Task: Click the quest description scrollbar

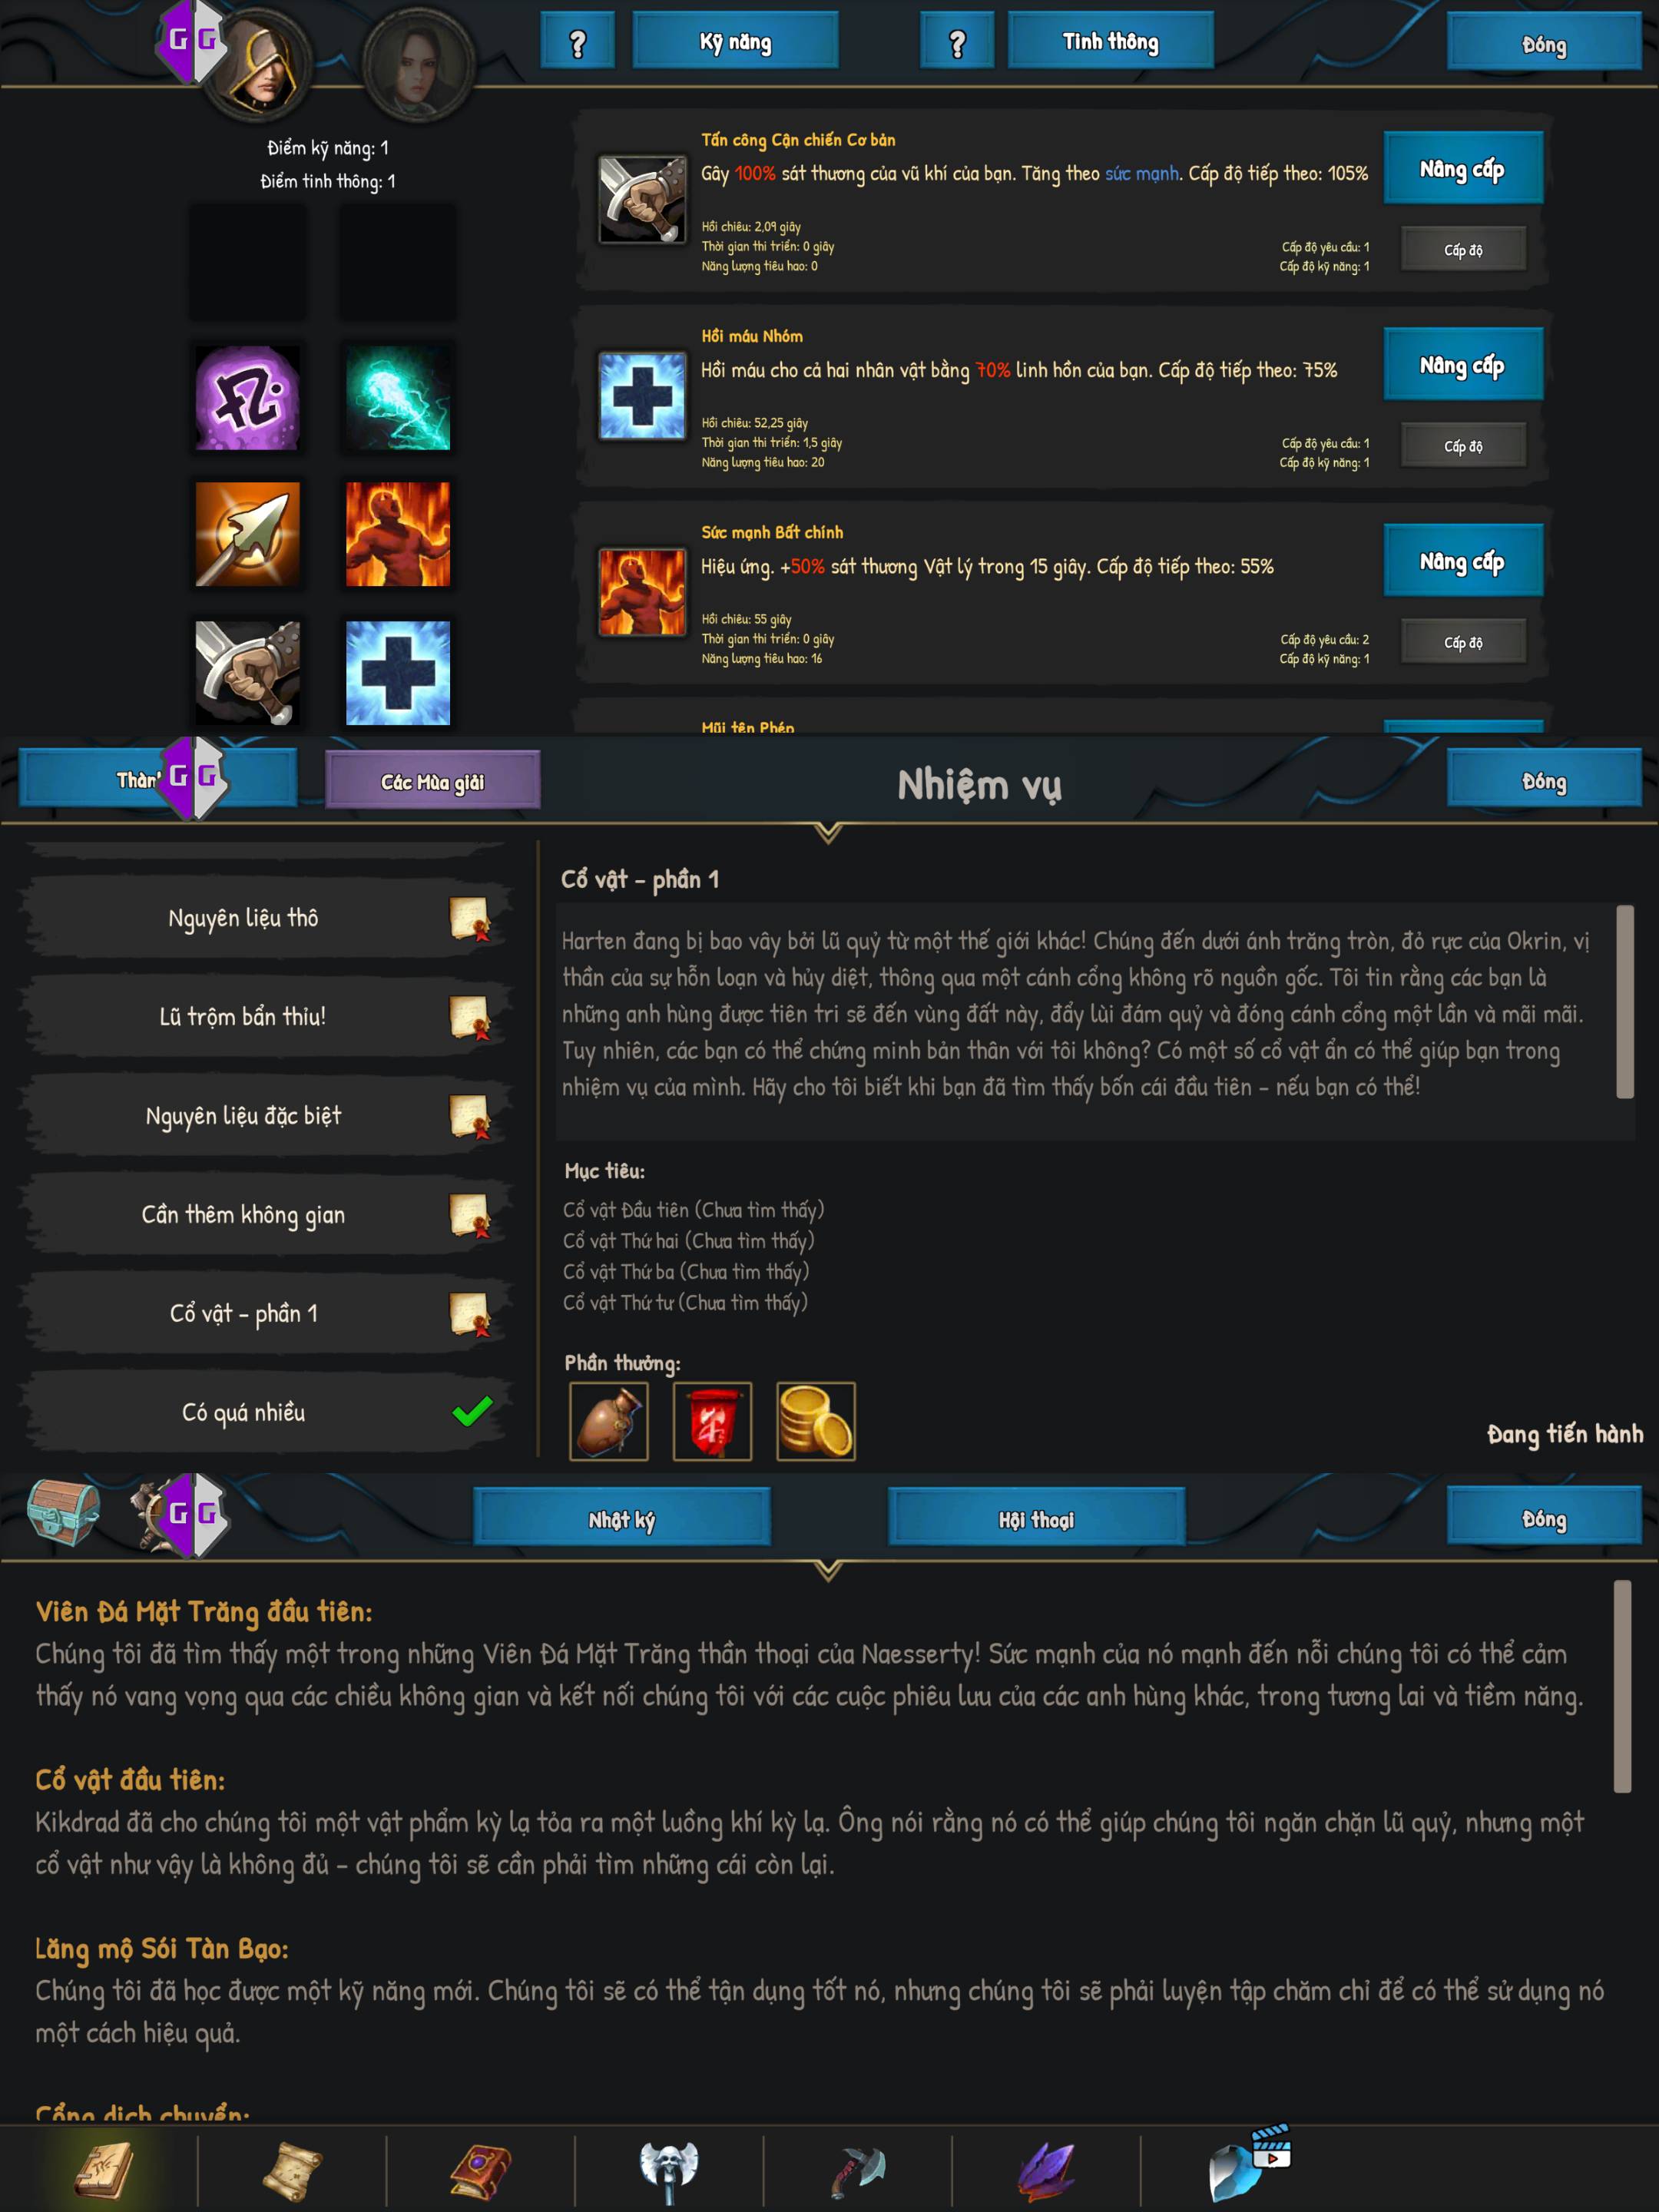Action: click(1625, 1002)
